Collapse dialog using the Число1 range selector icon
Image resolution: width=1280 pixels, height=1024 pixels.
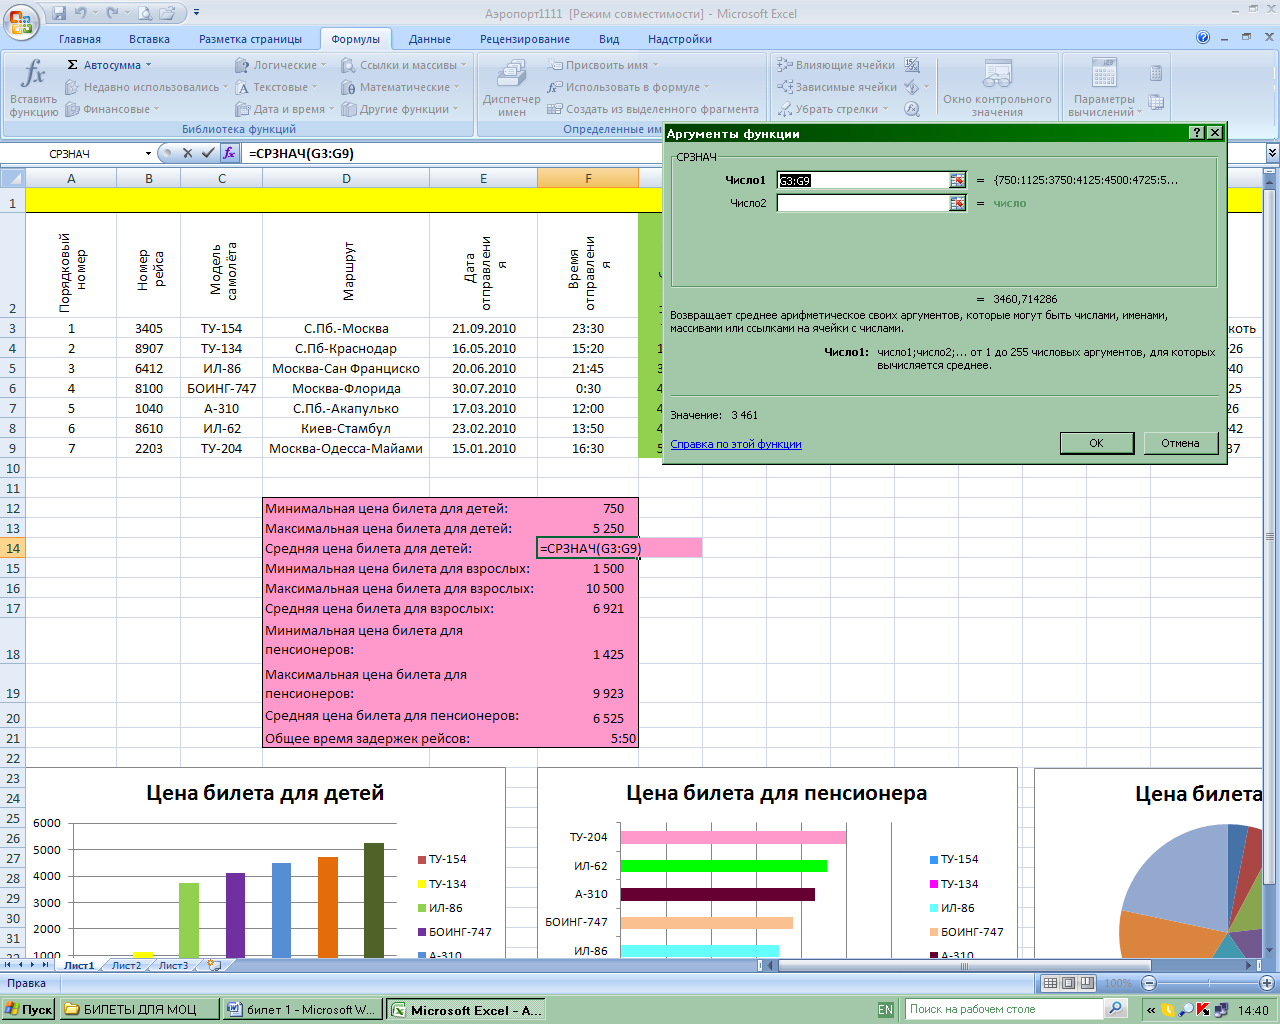(x=957, y=180)
